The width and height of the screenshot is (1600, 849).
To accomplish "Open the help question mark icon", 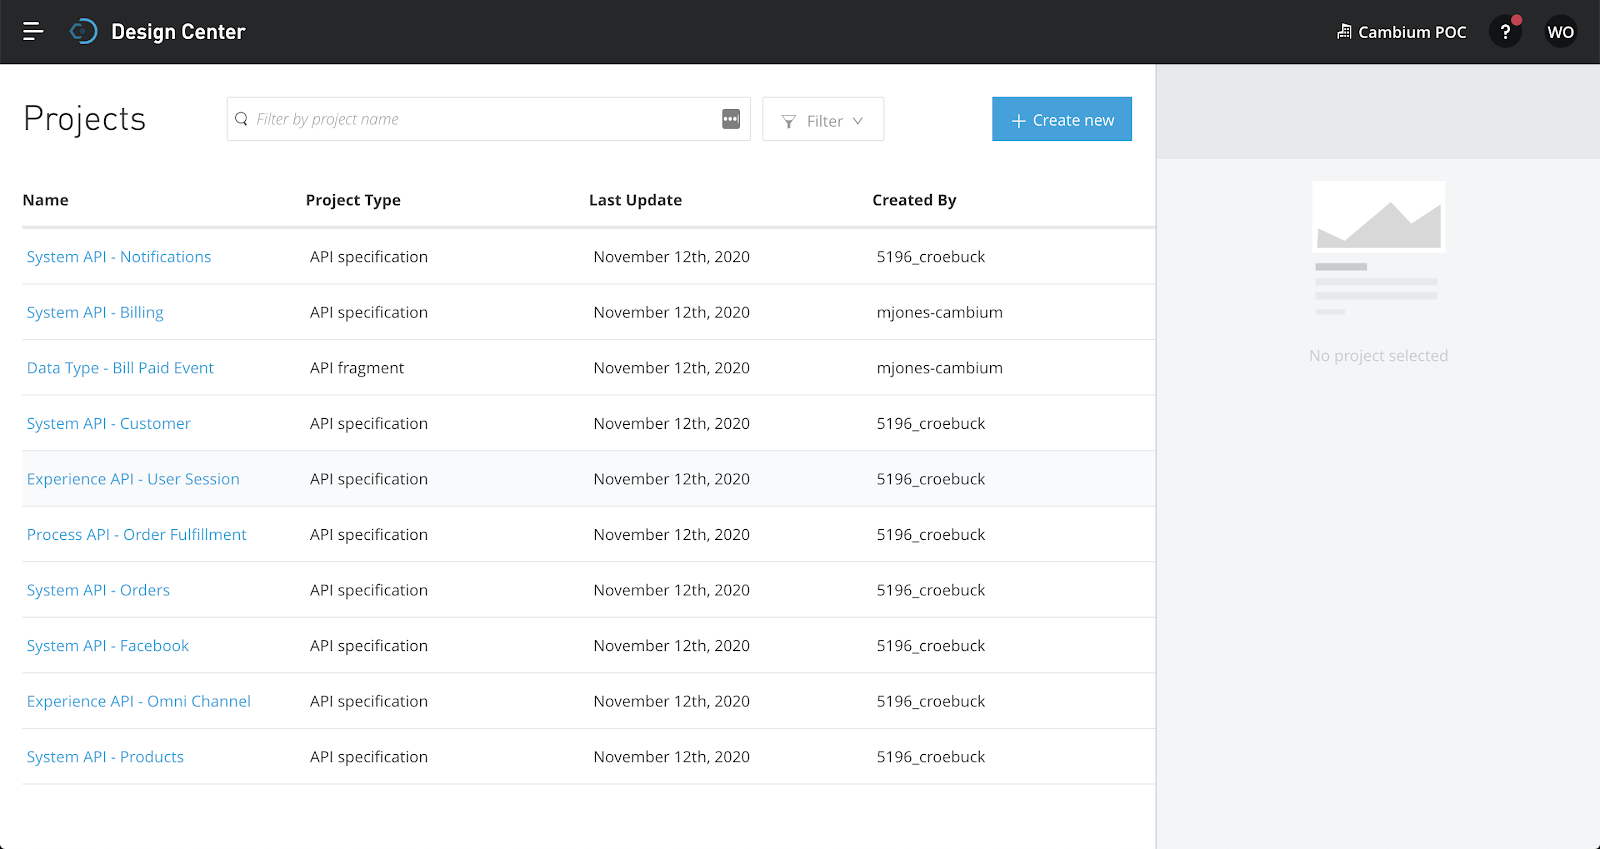I will click(1505, 32).
